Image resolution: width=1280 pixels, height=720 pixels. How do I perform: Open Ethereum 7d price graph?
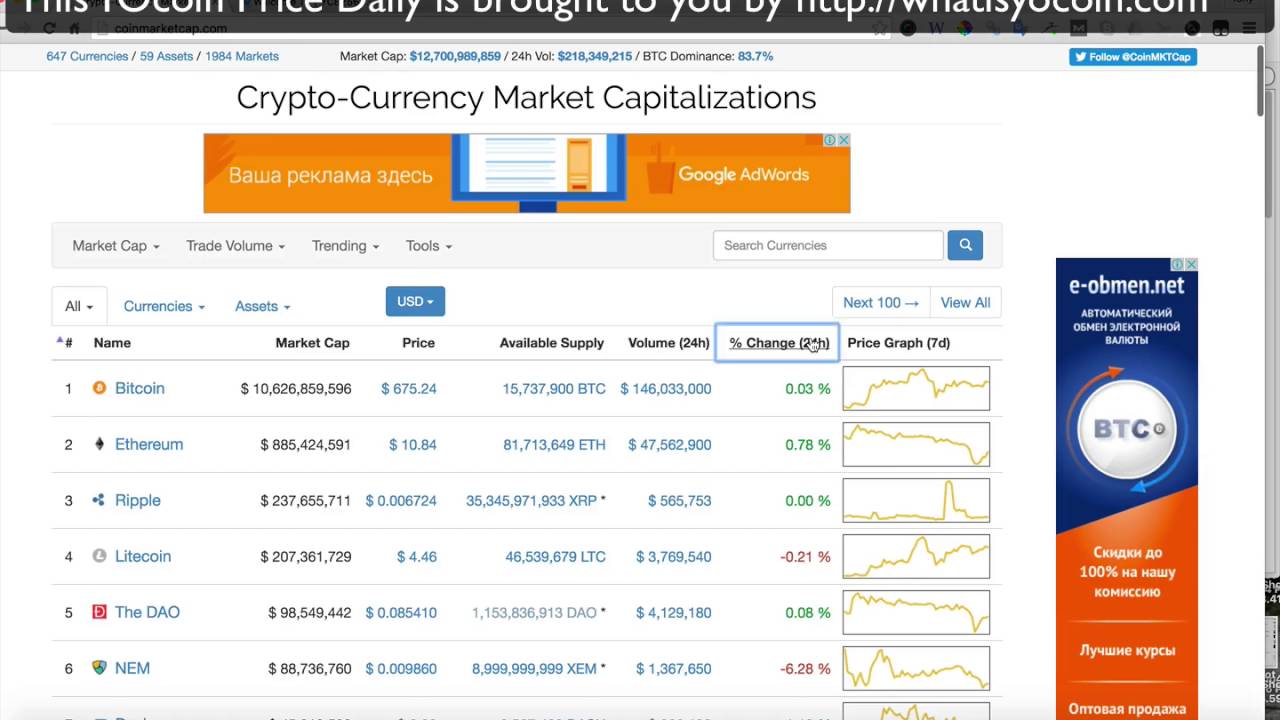pyautogui.click(x=916, y=444)
